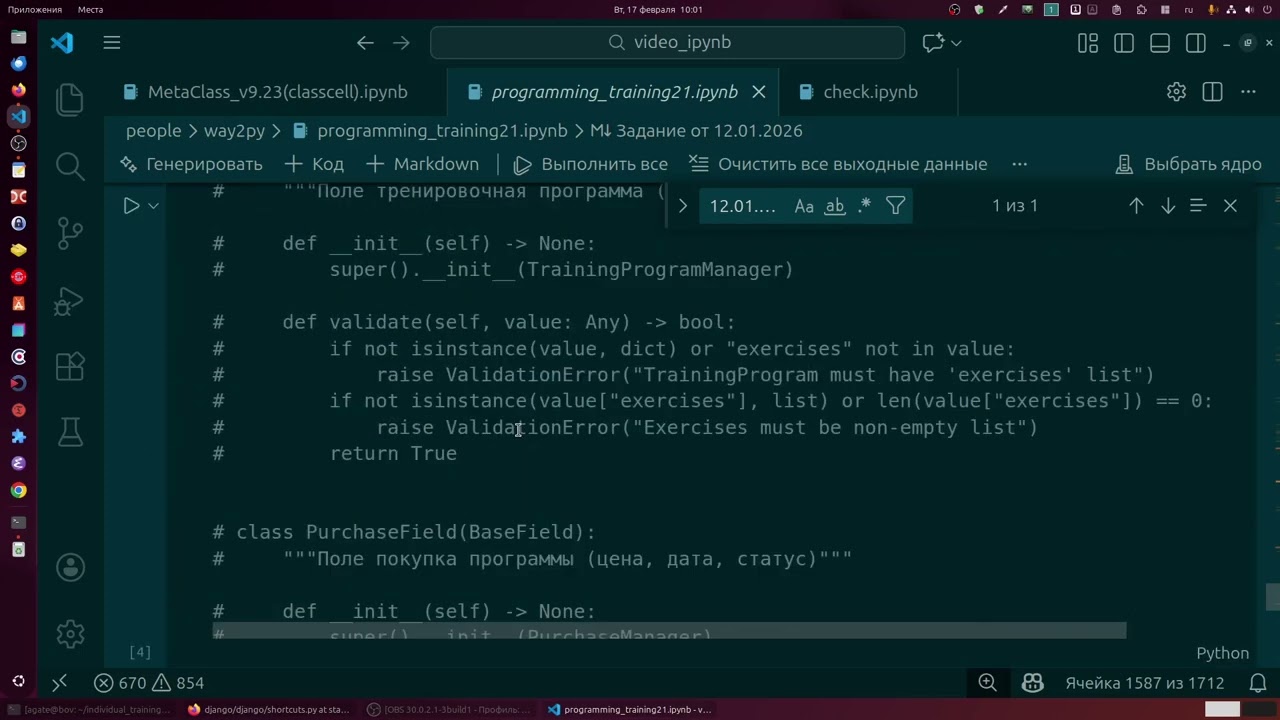1280x720 pixels.
Task: Select the people breadcrumb
Action: [x=153, y=131]
